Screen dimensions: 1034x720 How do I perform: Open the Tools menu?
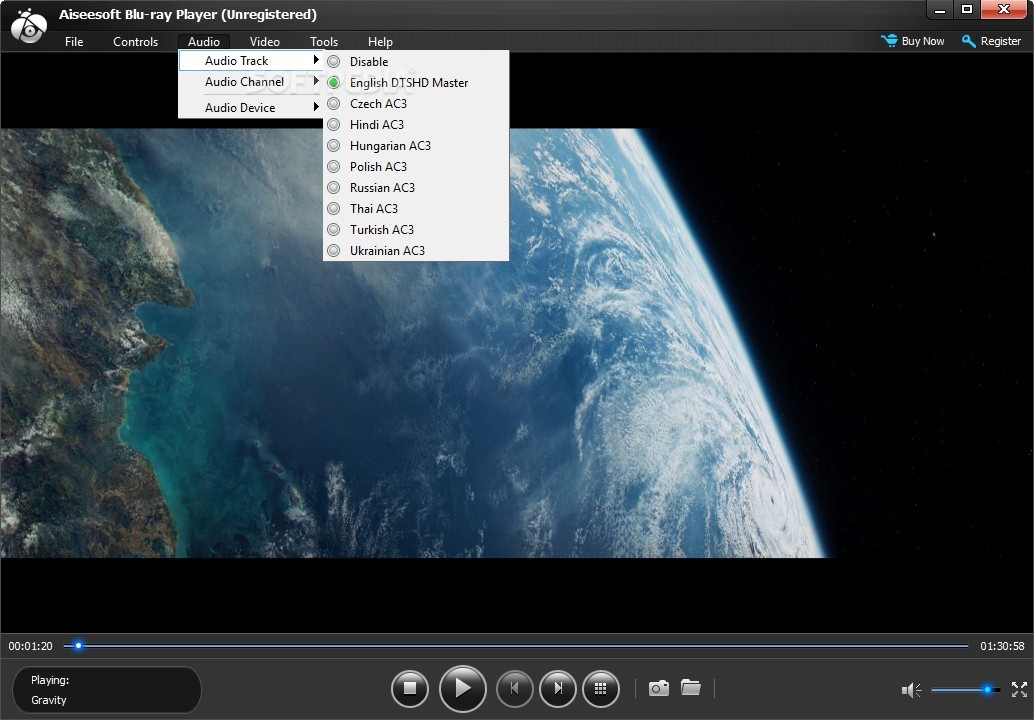coord(324,42)
